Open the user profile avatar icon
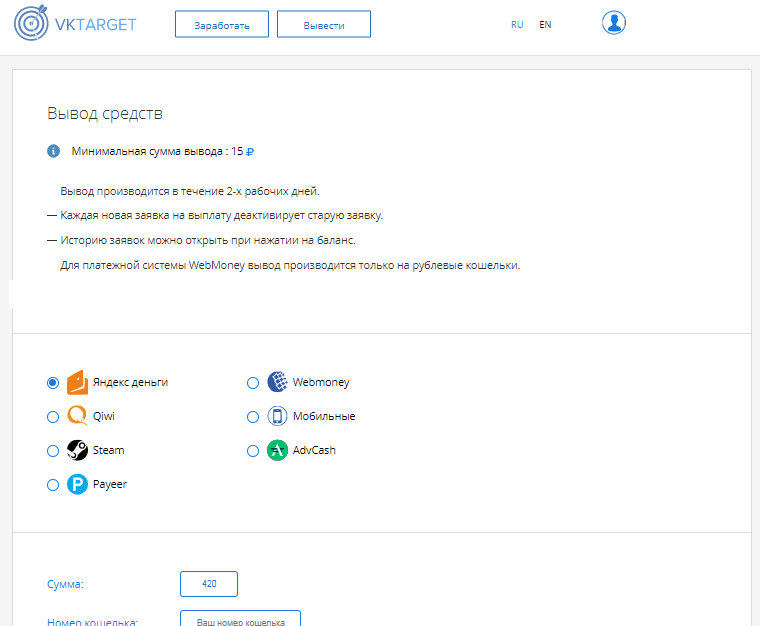This screenshot has height=626, width=760. [x=614, y=23]
